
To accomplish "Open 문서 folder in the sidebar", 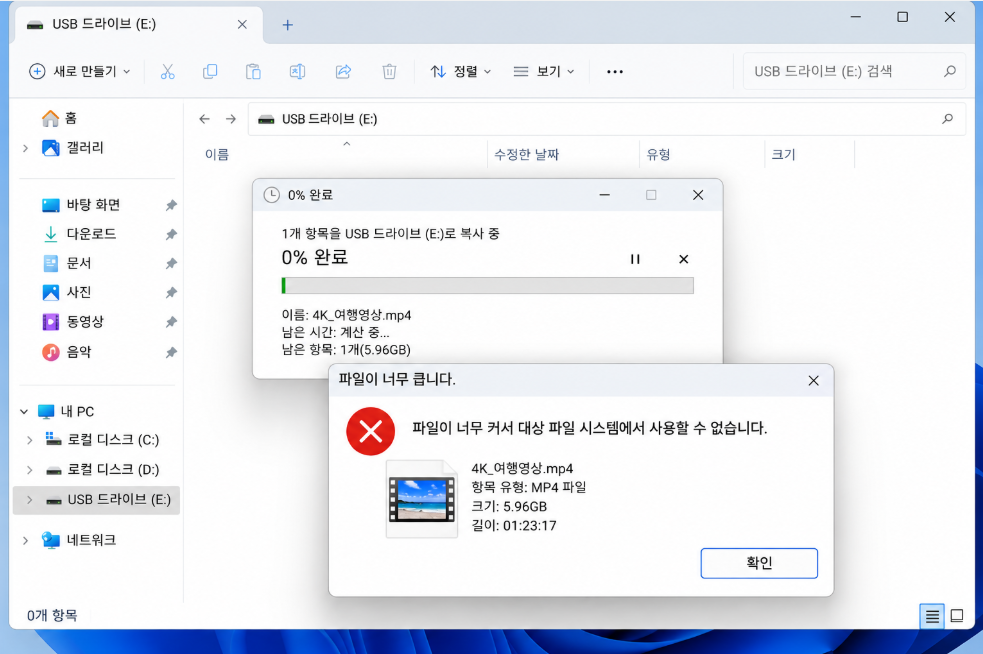I will 66,263.
